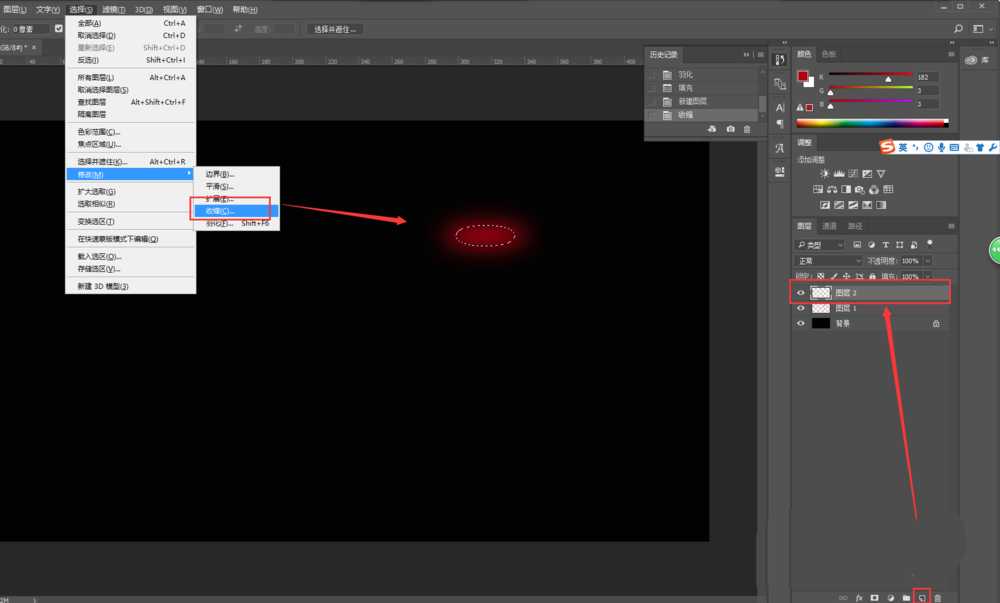Toggle visibility of 图层 1 layer
Viewport: 1000px width, 603px height.
(800, 308)
